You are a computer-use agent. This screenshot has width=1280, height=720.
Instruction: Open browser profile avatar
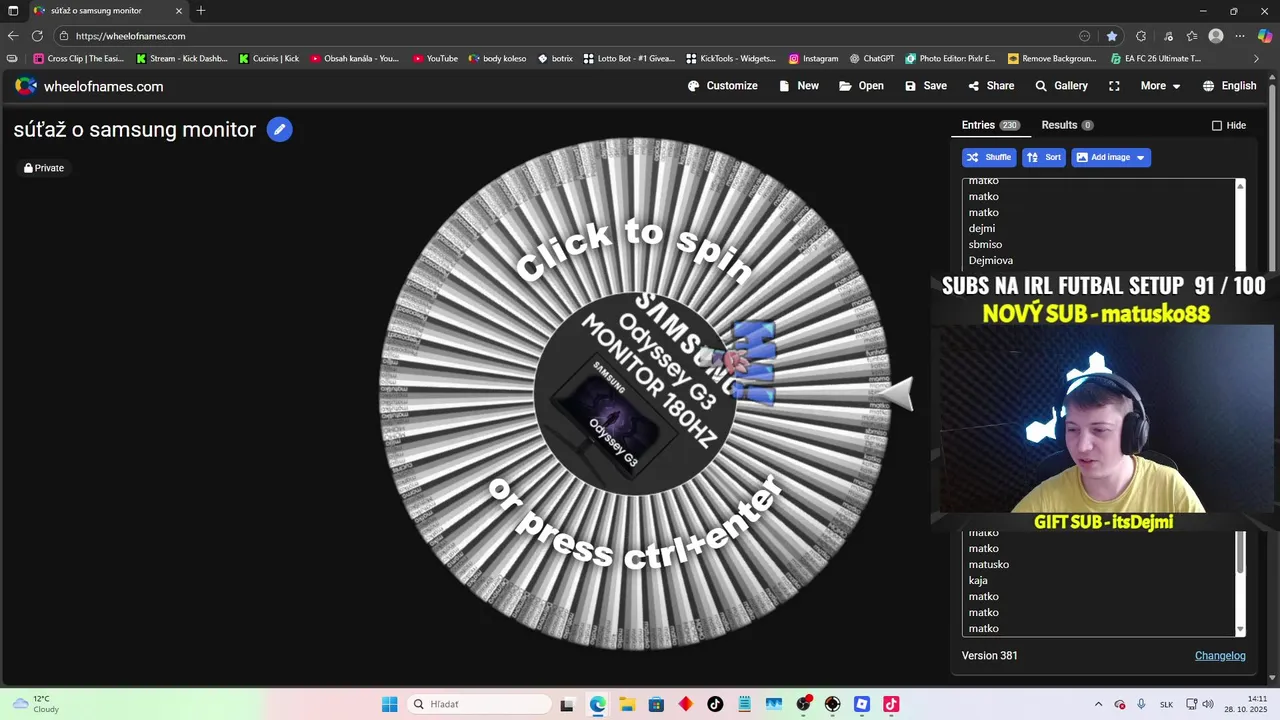(1216, 36)
